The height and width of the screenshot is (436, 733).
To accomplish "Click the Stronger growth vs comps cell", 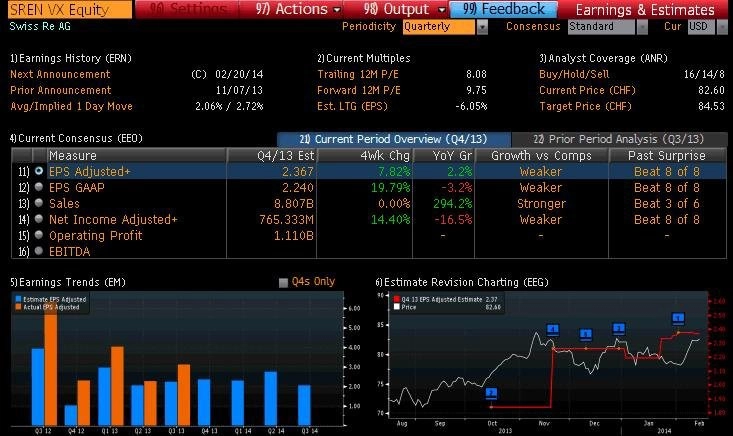I will click(x=541, y=204).
